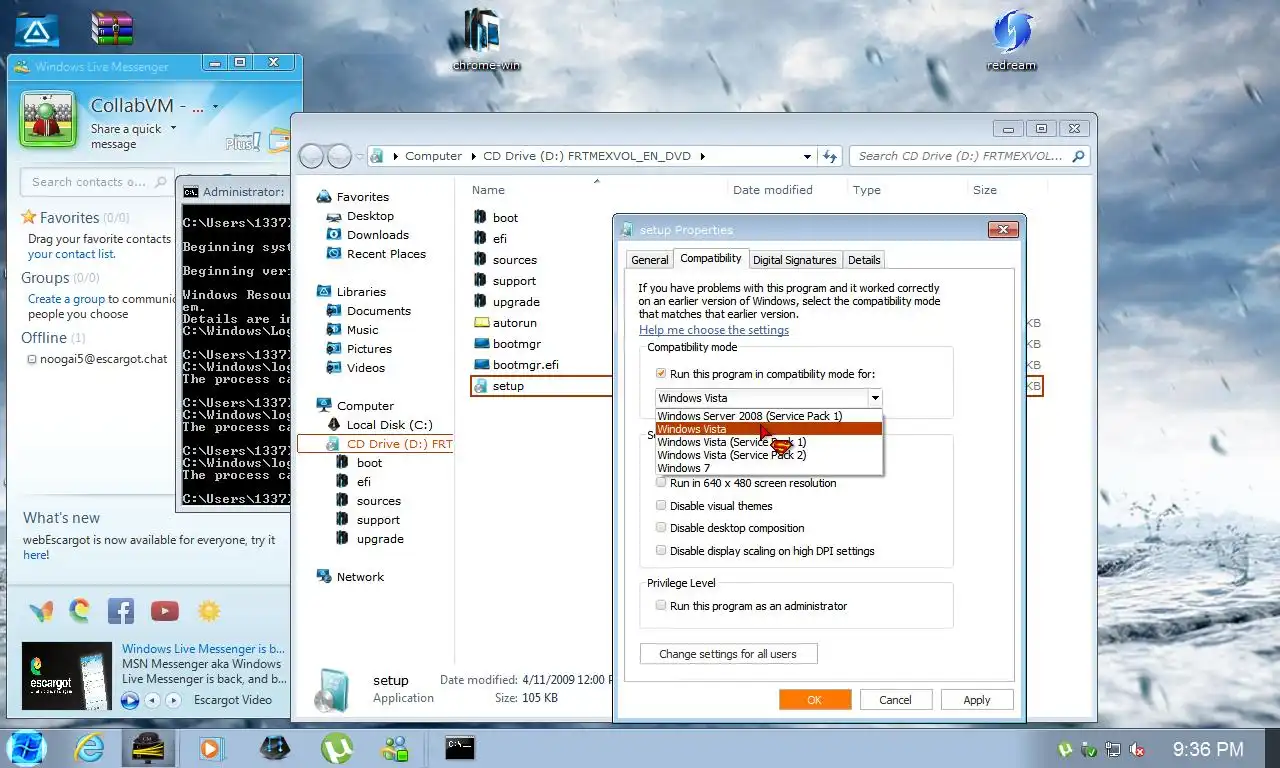Check 'Disable display scaling on high DPI'
Image resolution: width=1280 pixels, height=768 pixels.
(x=661, y=551)
